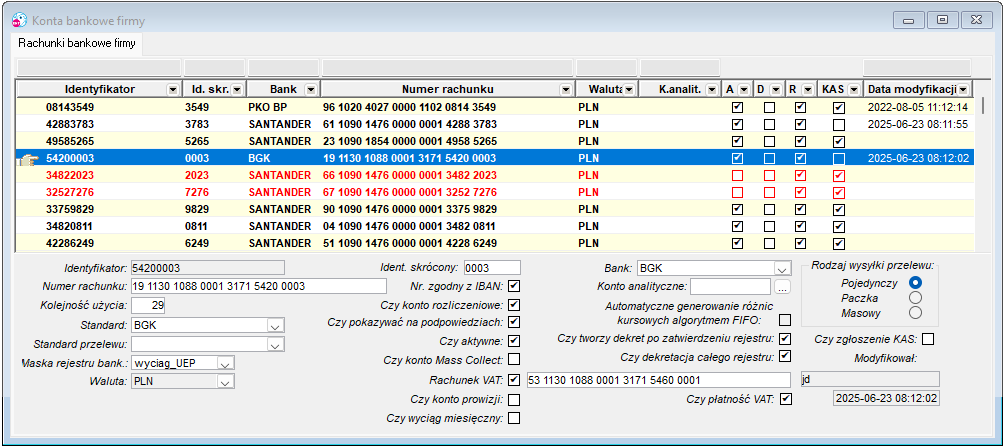1004x447 pixels.
Task: Expand the Waluta combo box in the form
Action: (x=225, y=382)
